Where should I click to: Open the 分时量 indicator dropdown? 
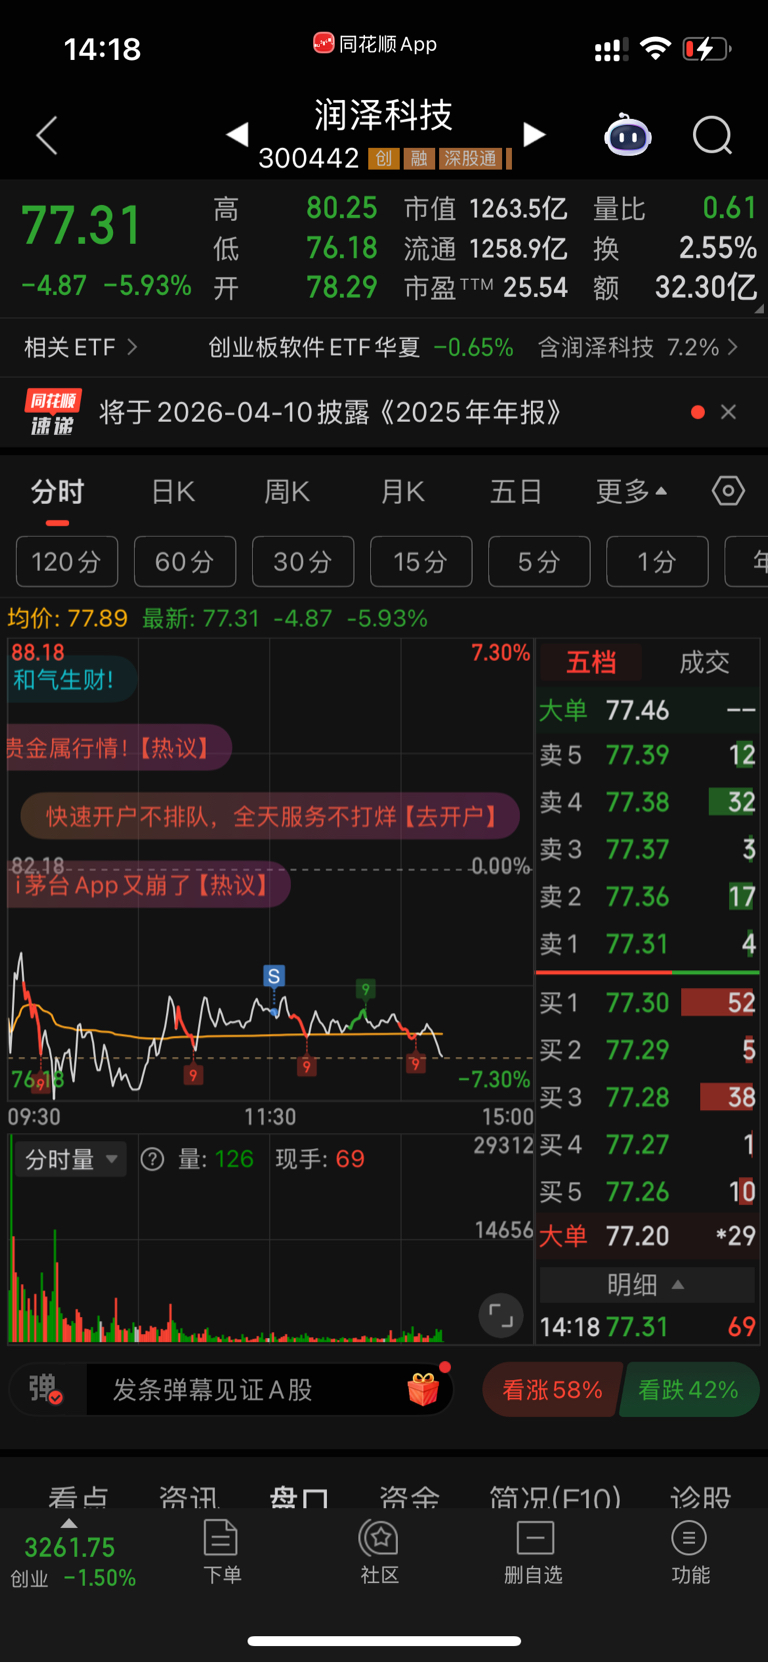click(x=70, y=1159)
